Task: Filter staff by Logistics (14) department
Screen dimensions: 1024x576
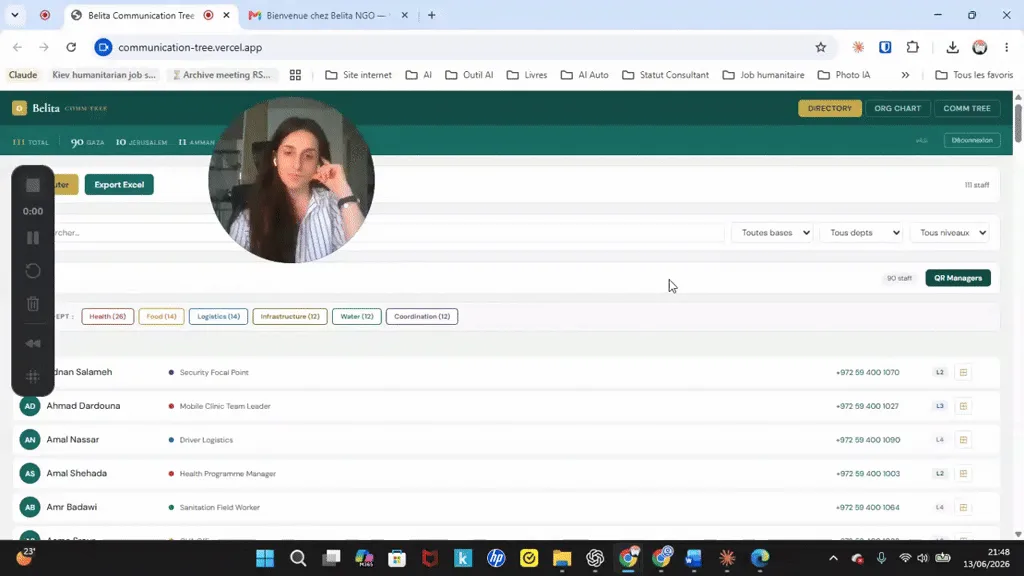Action: pyautogui.click(x=218, y=317)
